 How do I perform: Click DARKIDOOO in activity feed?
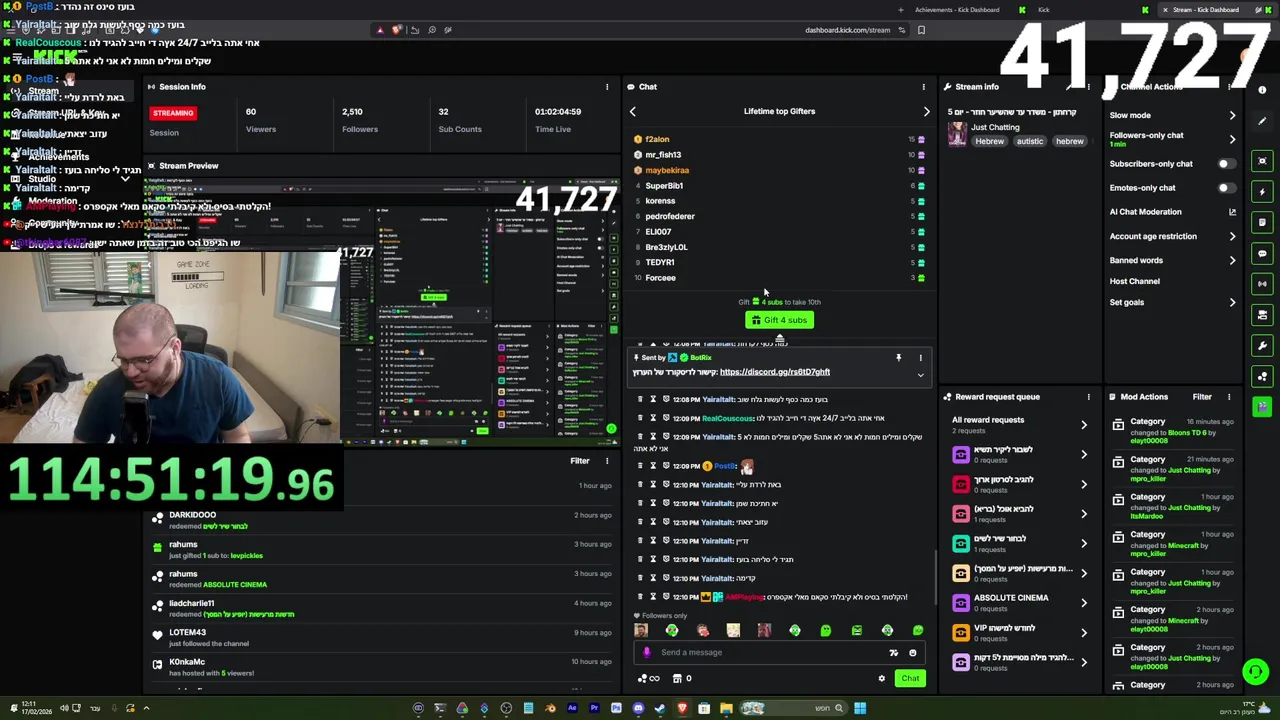(x=192, y=515)
